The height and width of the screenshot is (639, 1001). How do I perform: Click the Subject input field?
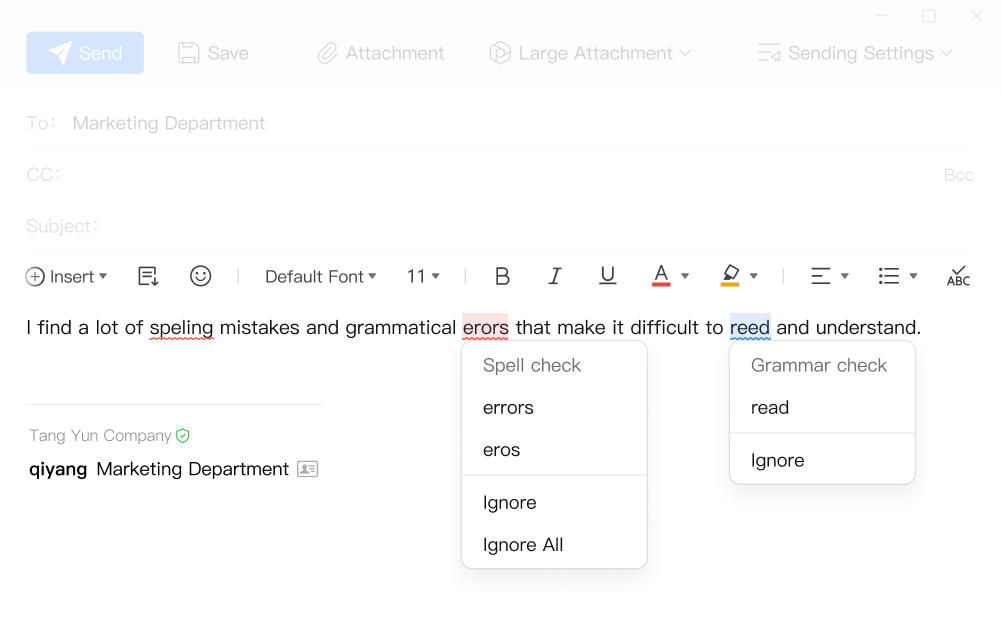click(x=500, y=227)
